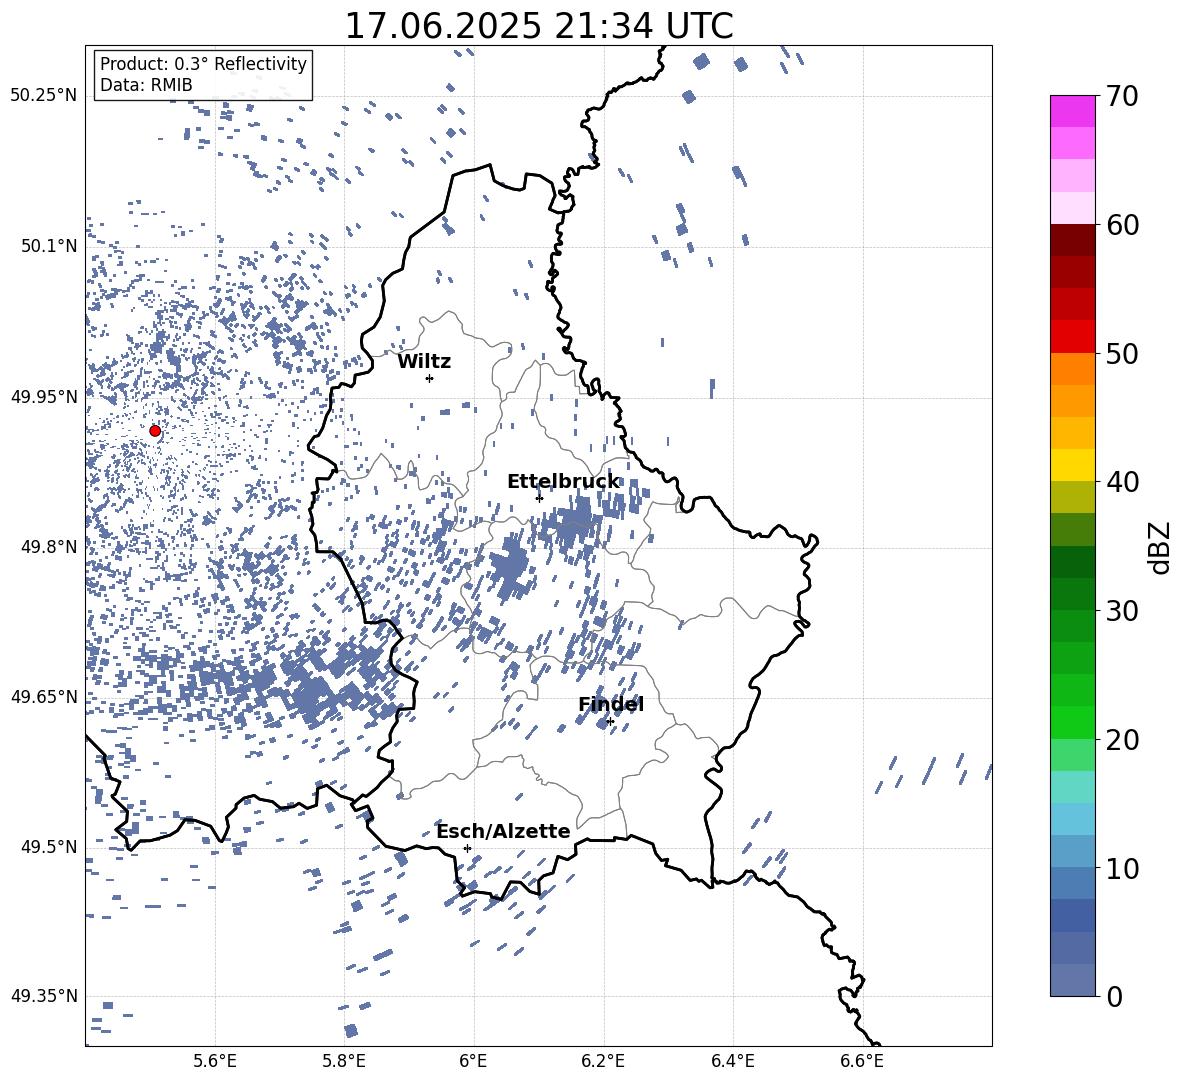Click the bright green colorbar segment above 20
This screenshot has width=1184, height=1081.
(1072, 722)
